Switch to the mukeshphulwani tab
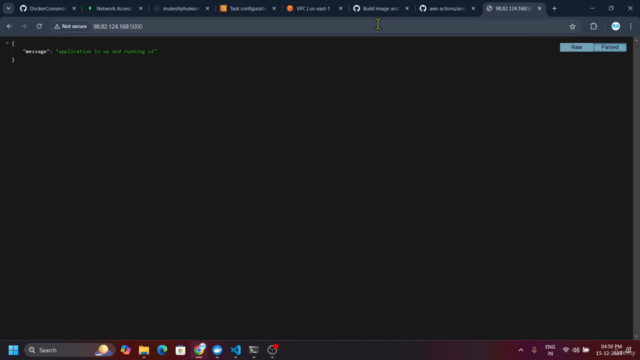This screenshot has width=640, height=360. pos(181,8)
